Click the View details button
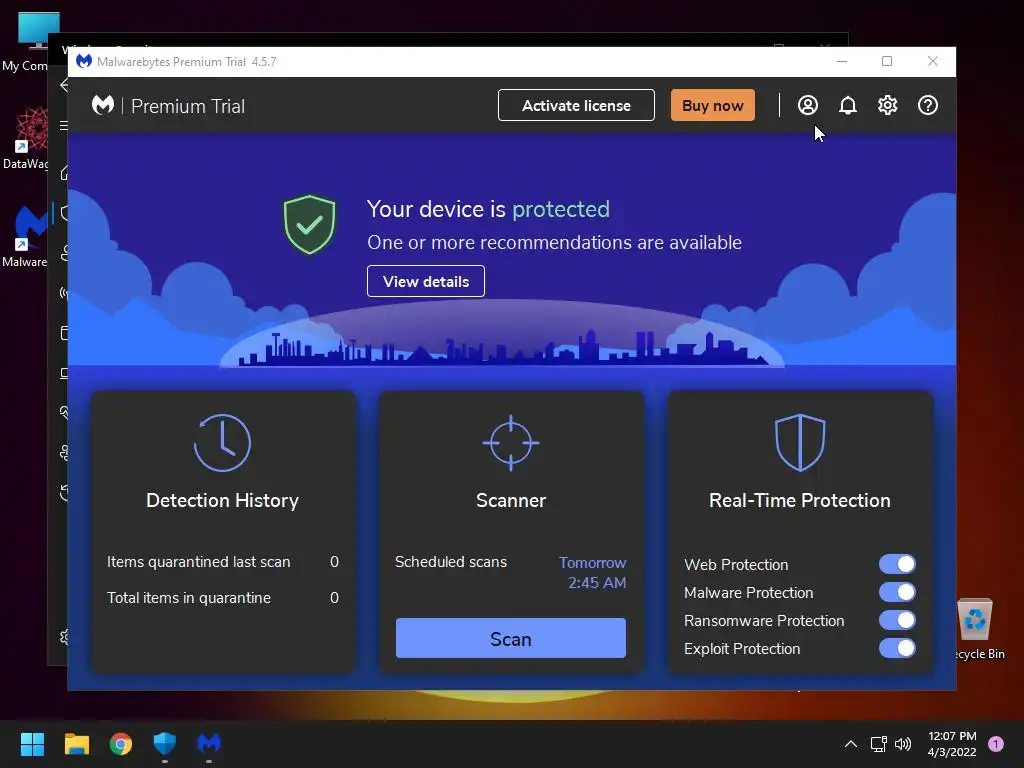Viewport: 1024px width, 768px height. coord(426,281)
